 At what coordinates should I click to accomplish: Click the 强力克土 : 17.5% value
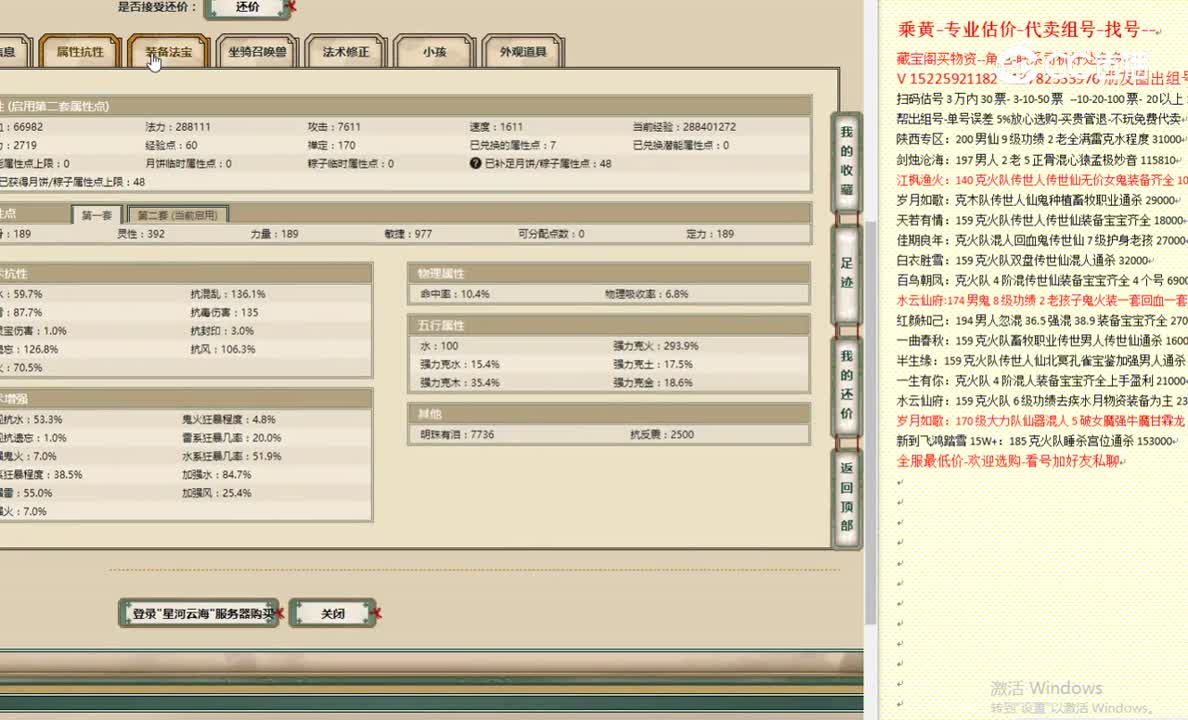pos(653,364)
